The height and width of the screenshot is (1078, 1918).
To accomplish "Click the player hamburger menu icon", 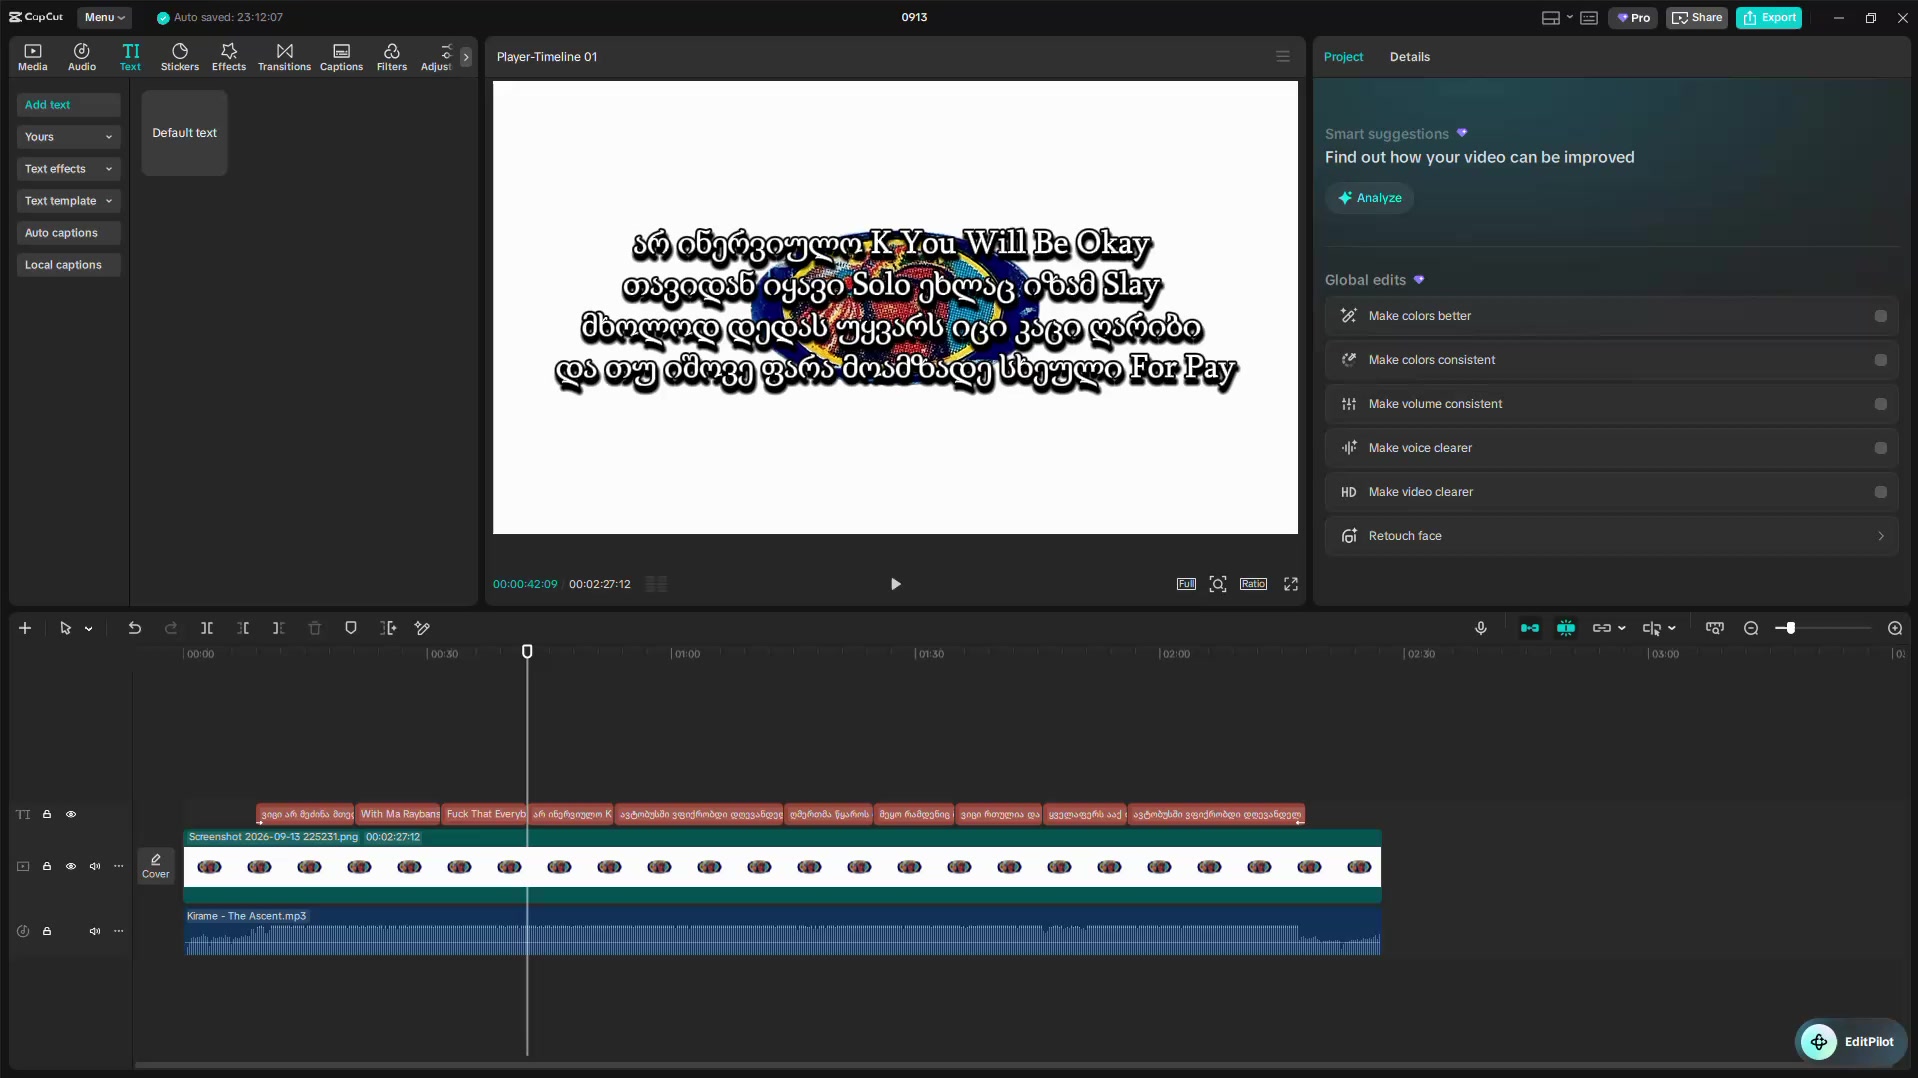I will point(1283,57).
